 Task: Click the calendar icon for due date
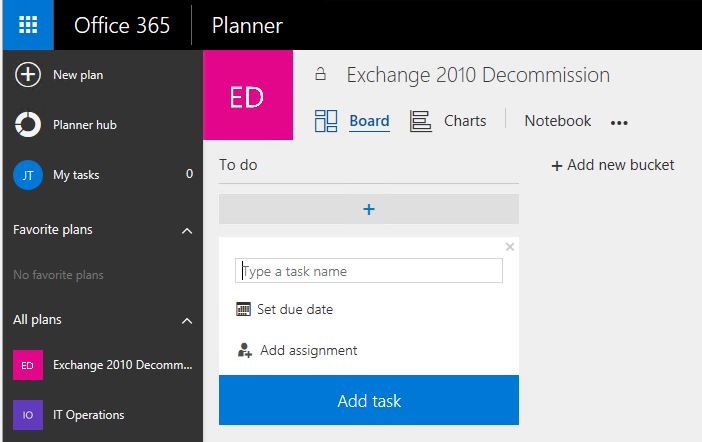(x=244, y=309)
